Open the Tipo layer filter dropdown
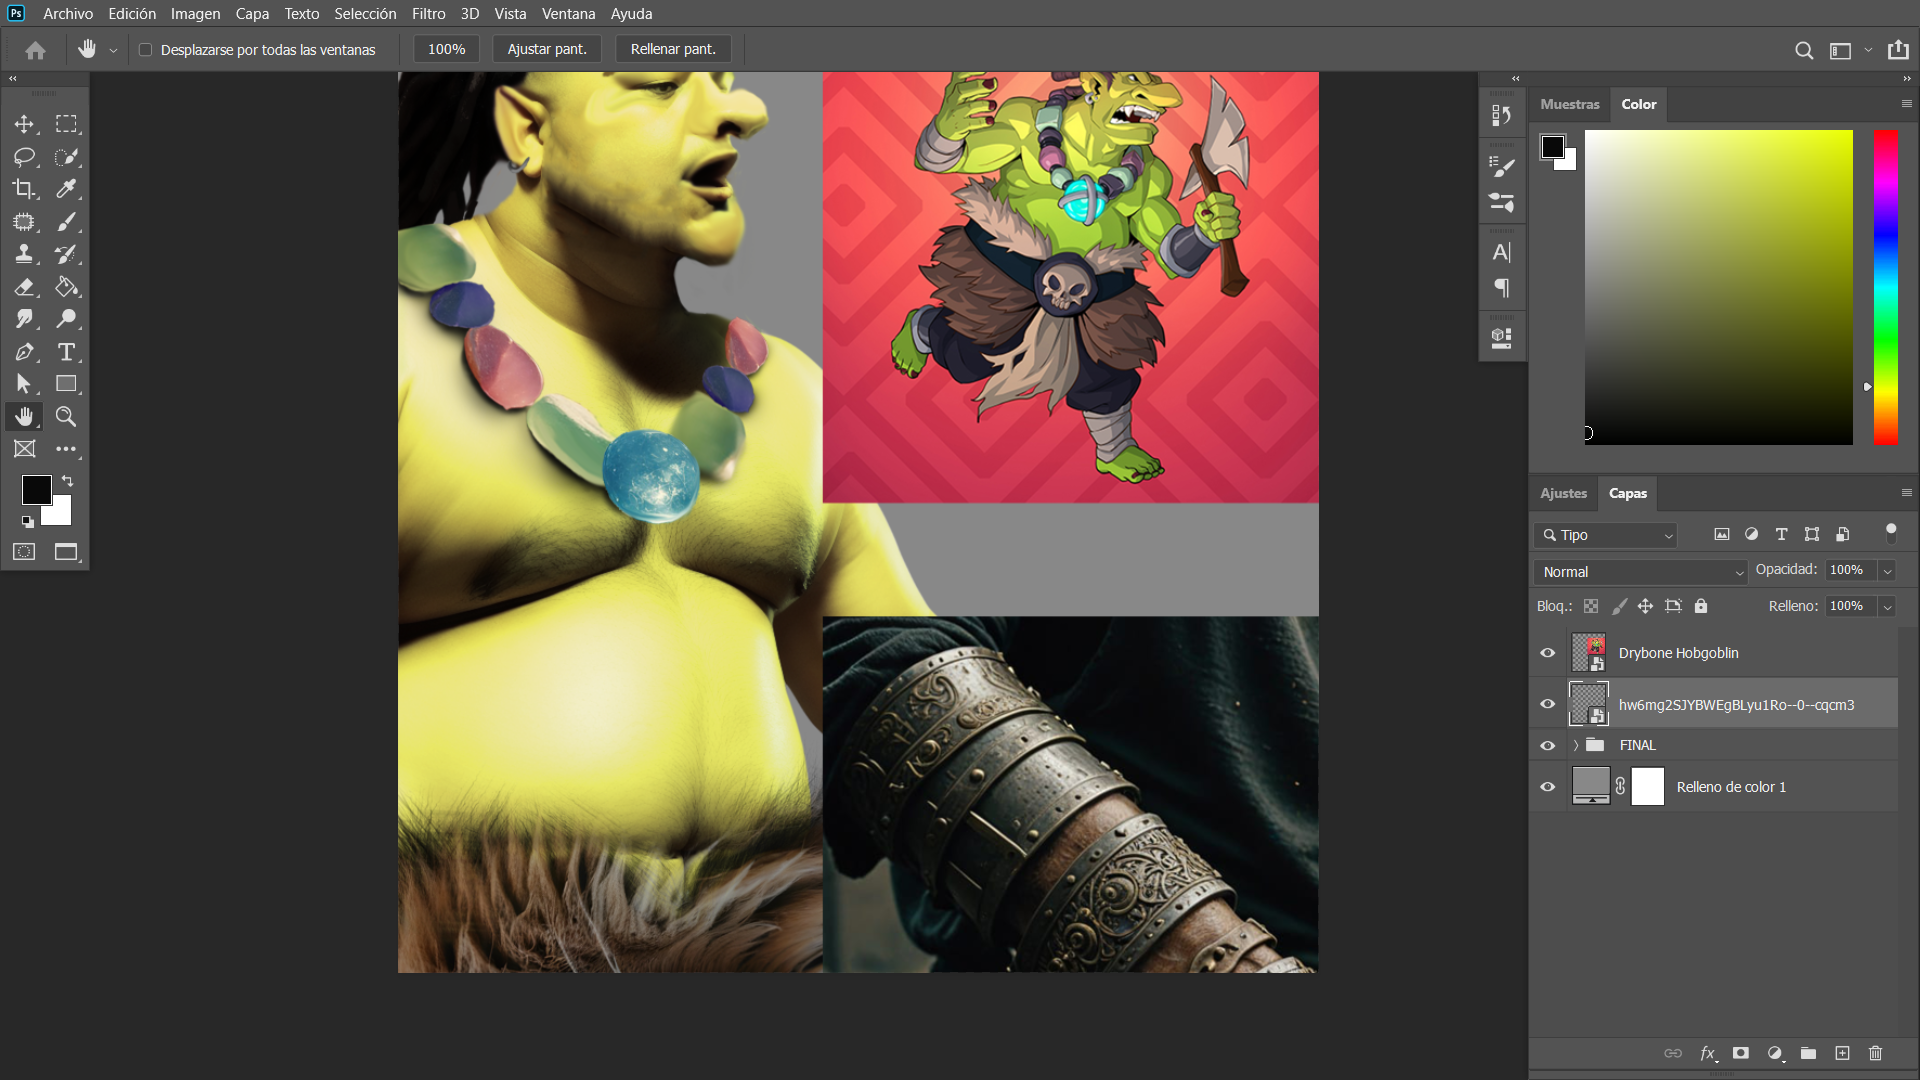The width and height of the screenshot is (1920, 1080). pyautogui.click(x=1606, y=535)
